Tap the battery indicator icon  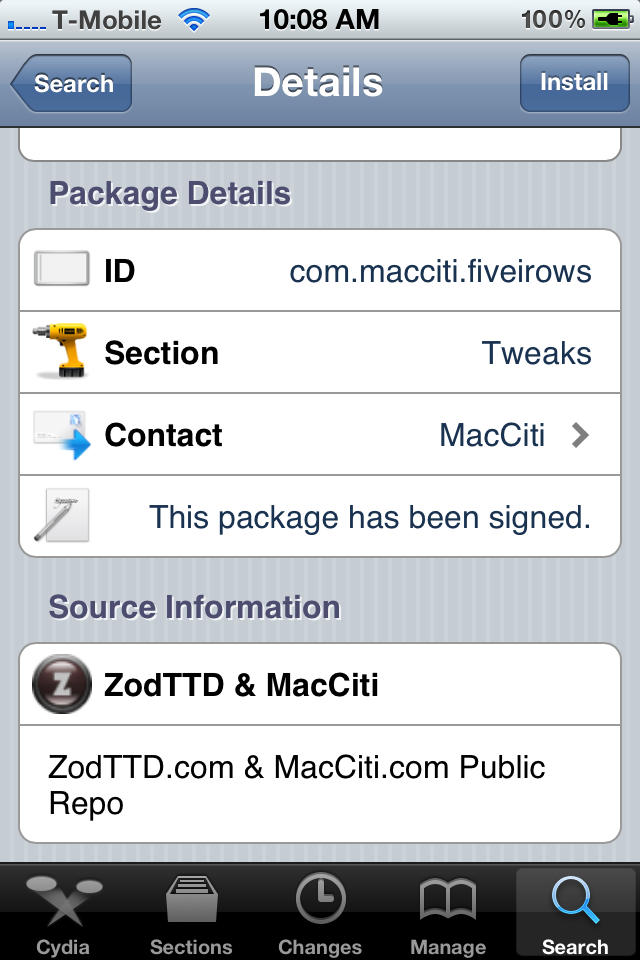pyautogui.click(x=612, y=20)
